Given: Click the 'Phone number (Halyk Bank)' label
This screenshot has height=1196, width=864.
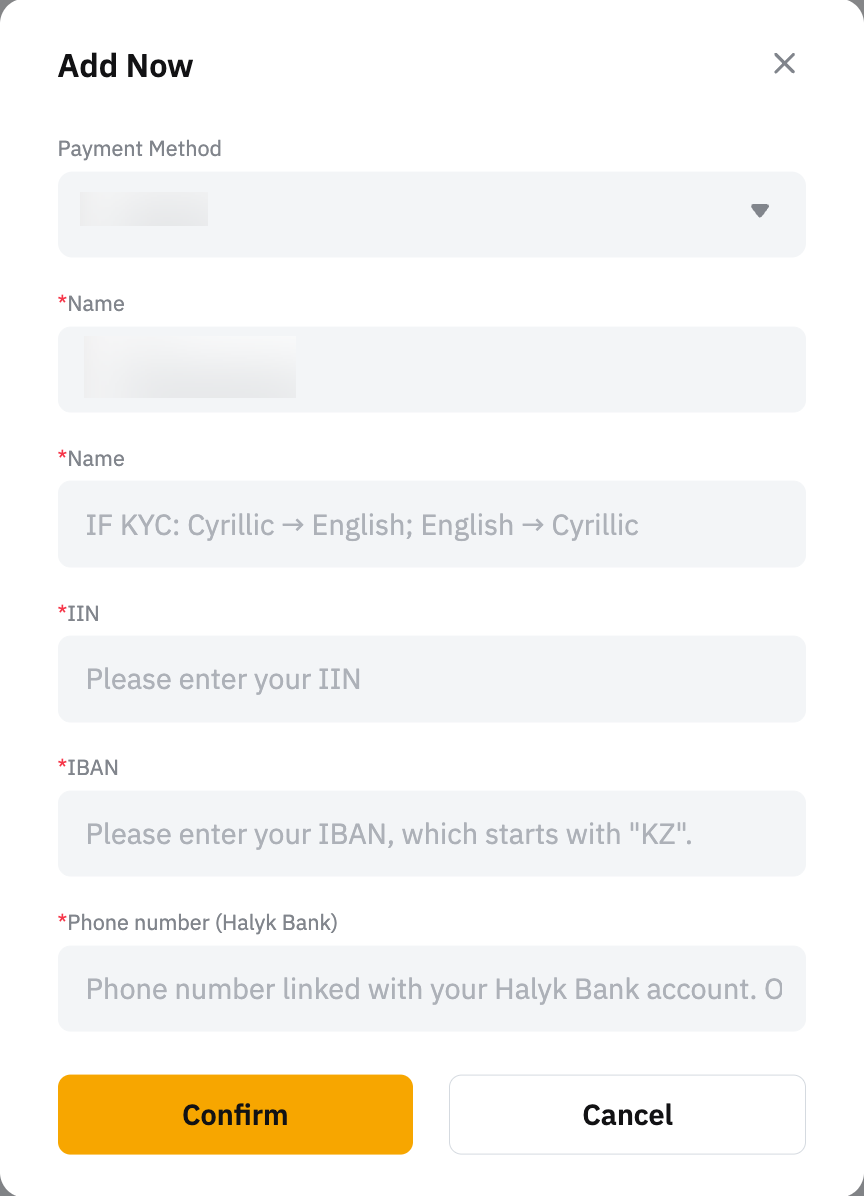Looking at the screenshot, I should 202,923.
